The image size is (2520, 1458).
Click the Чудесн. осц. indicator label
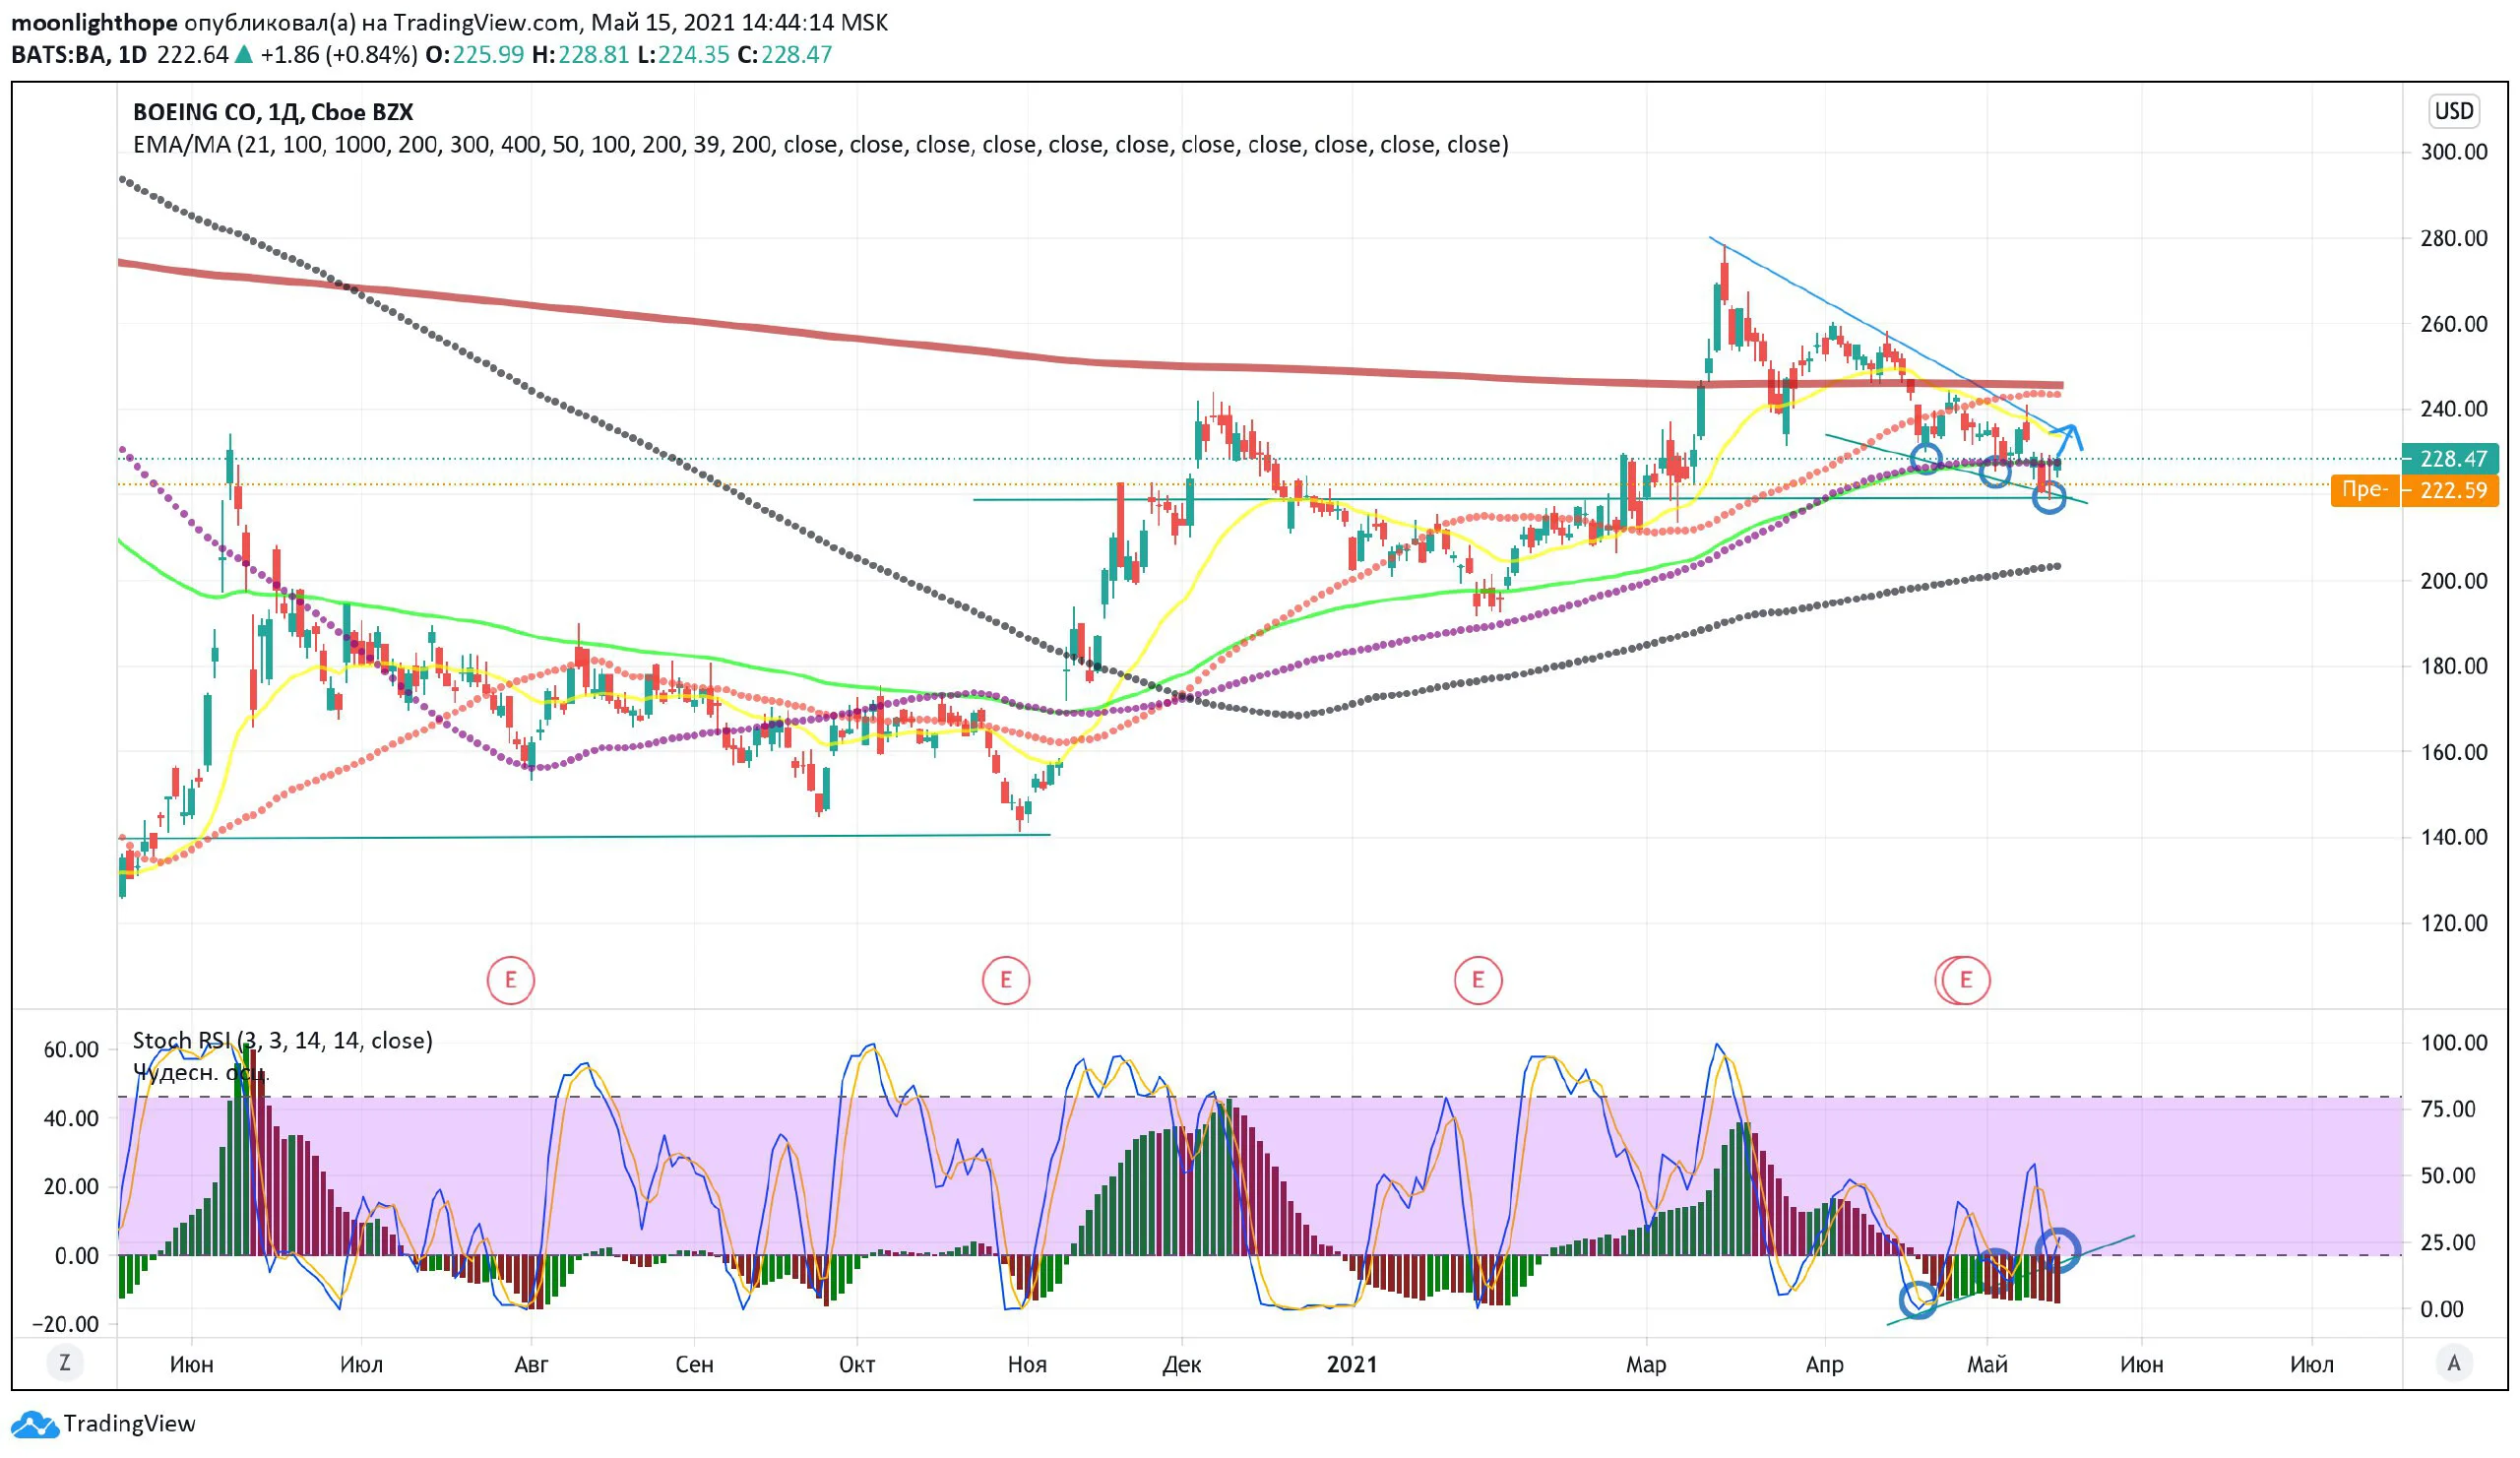click(x=201, y=1072)
